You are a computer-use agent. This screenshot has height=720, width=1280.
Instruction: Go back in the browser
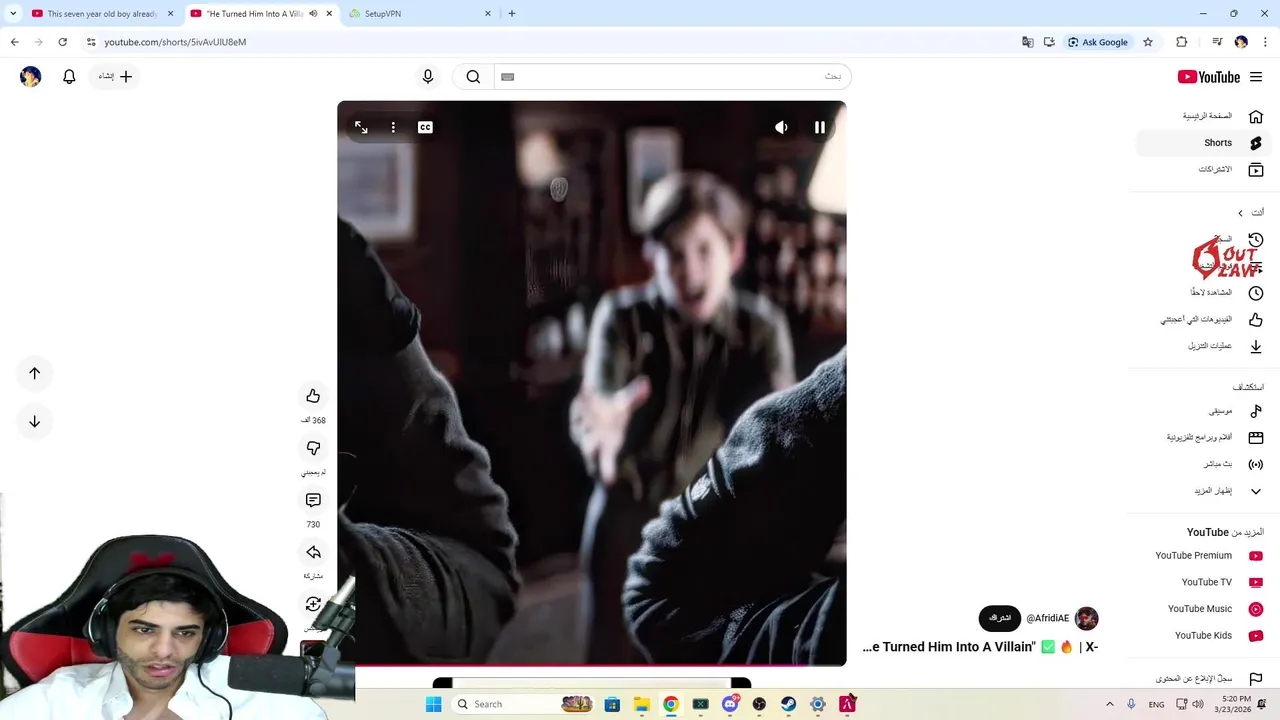15,42
